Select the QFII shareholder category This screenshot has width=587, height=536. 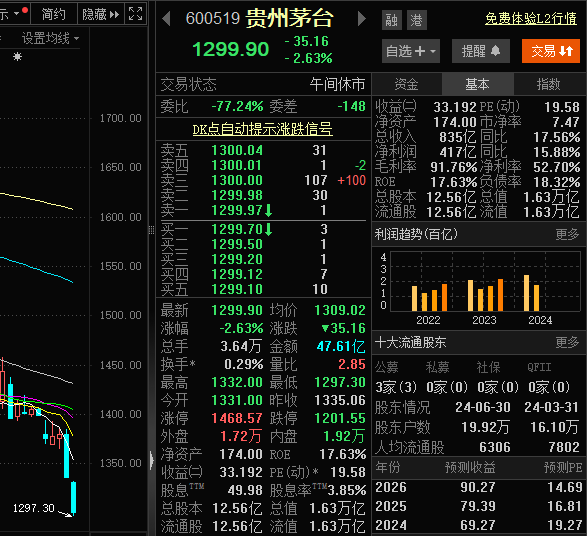tap(539, 367)
